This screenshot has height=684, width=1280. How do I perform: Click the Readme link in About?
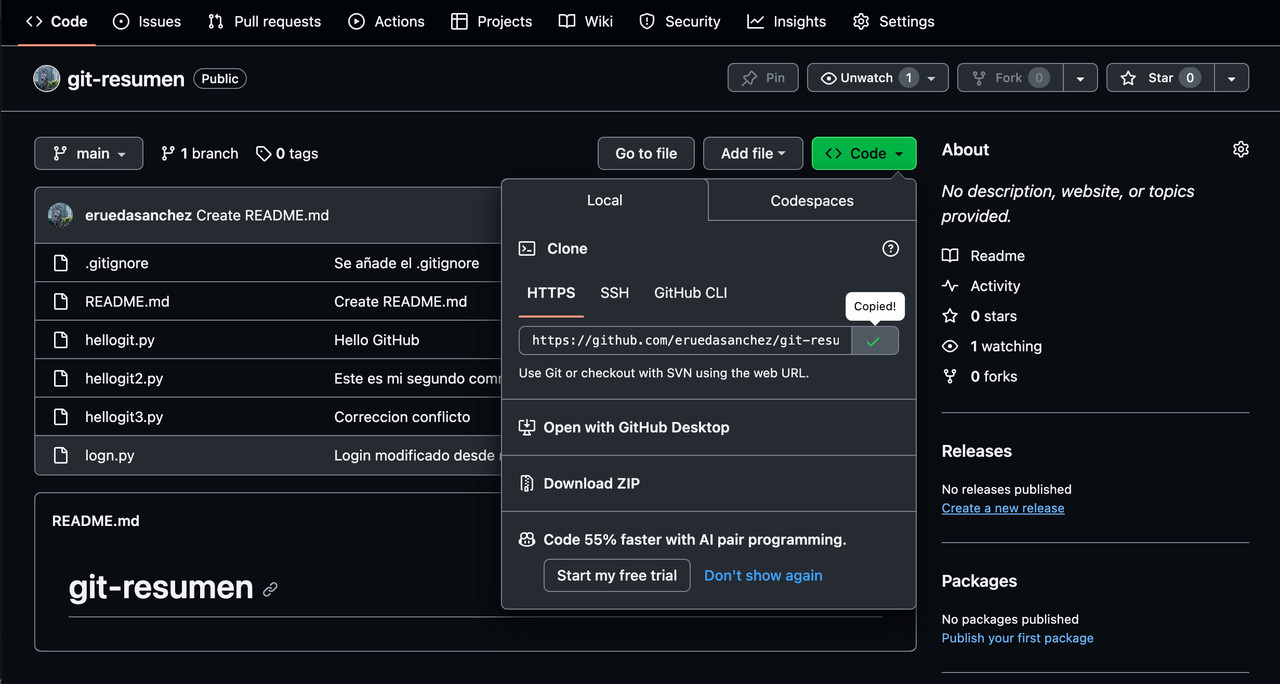(x=984, y=256)
